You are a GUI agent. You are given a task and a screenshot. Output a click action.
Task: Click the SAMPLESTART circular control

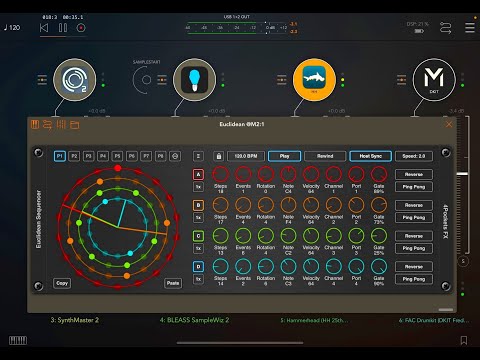146,80
